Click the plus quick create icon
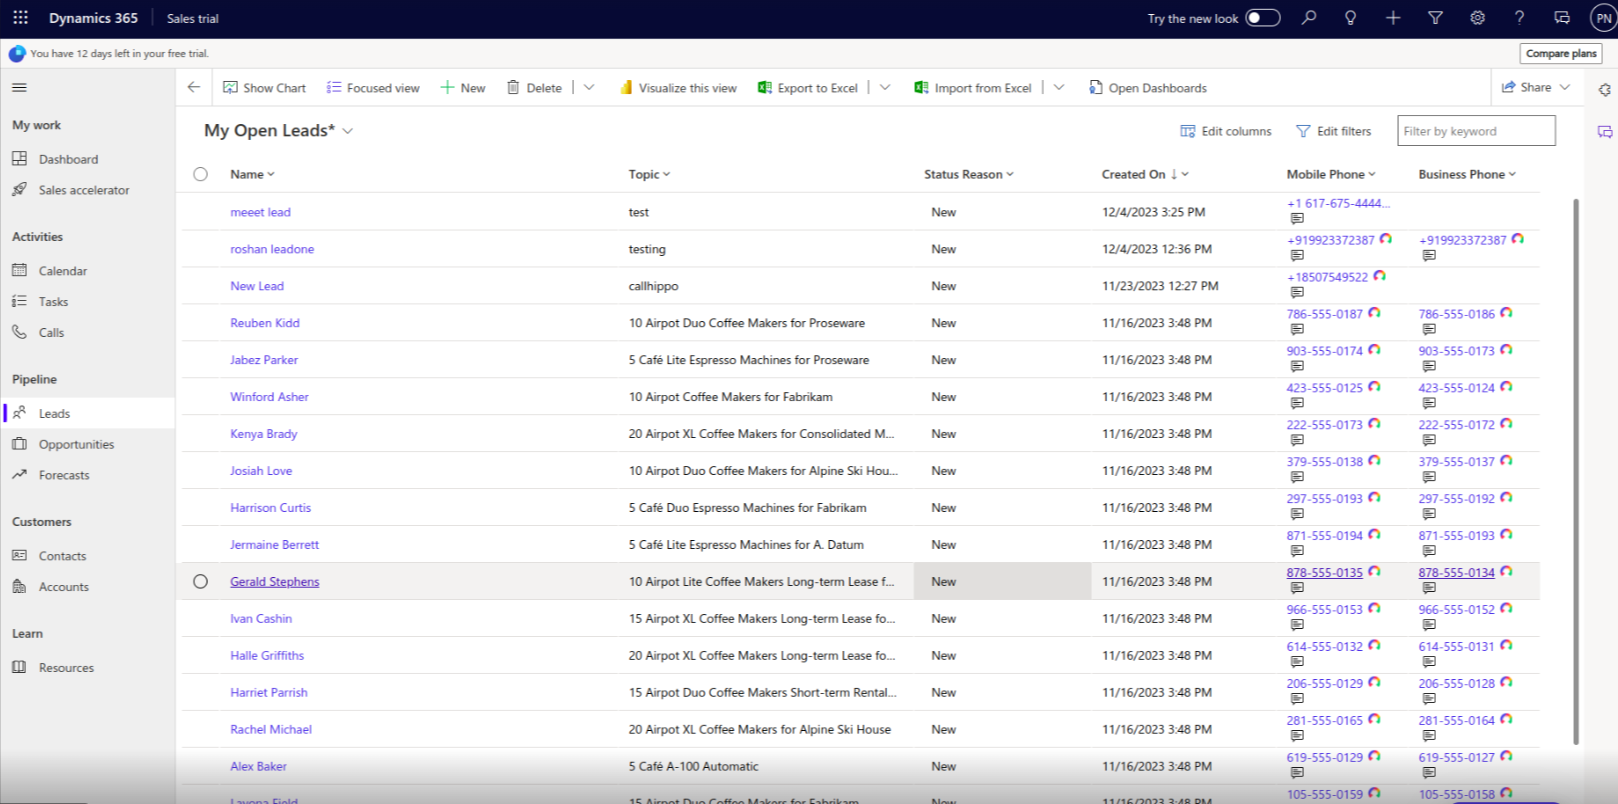 pos(1393,18)
